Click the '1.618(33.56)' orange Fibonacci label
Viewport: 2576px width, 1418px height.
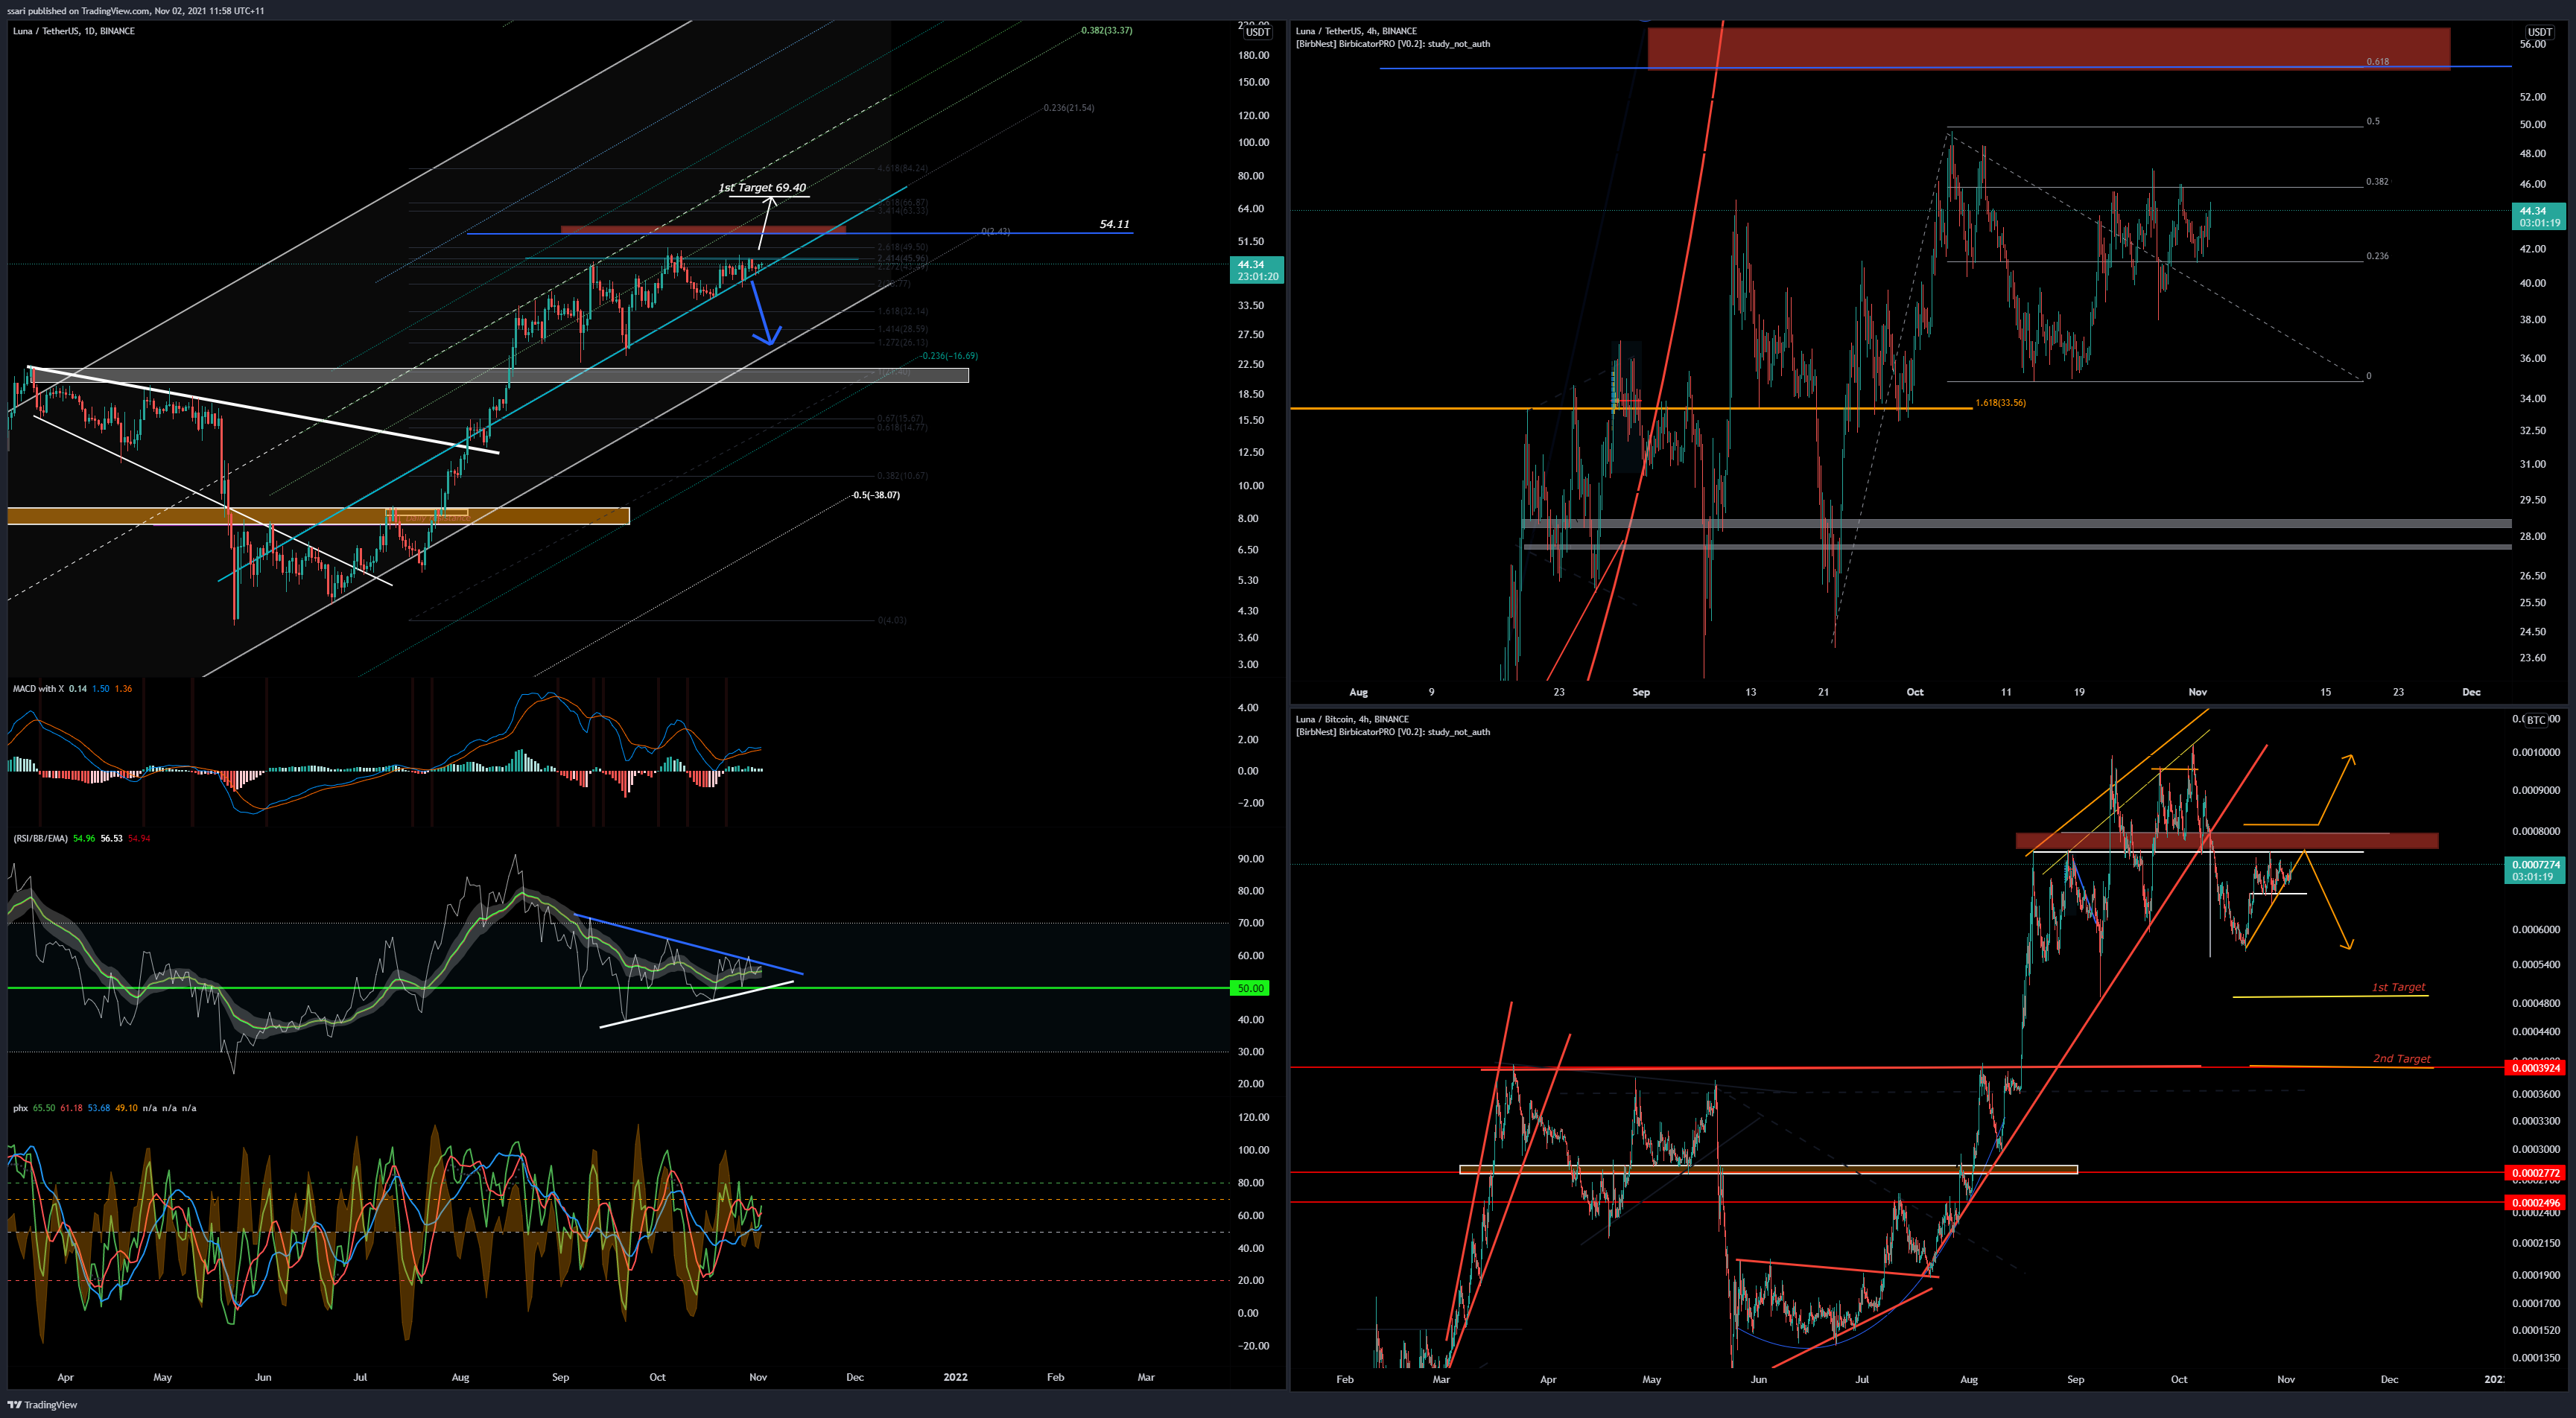coord(2000,403)
